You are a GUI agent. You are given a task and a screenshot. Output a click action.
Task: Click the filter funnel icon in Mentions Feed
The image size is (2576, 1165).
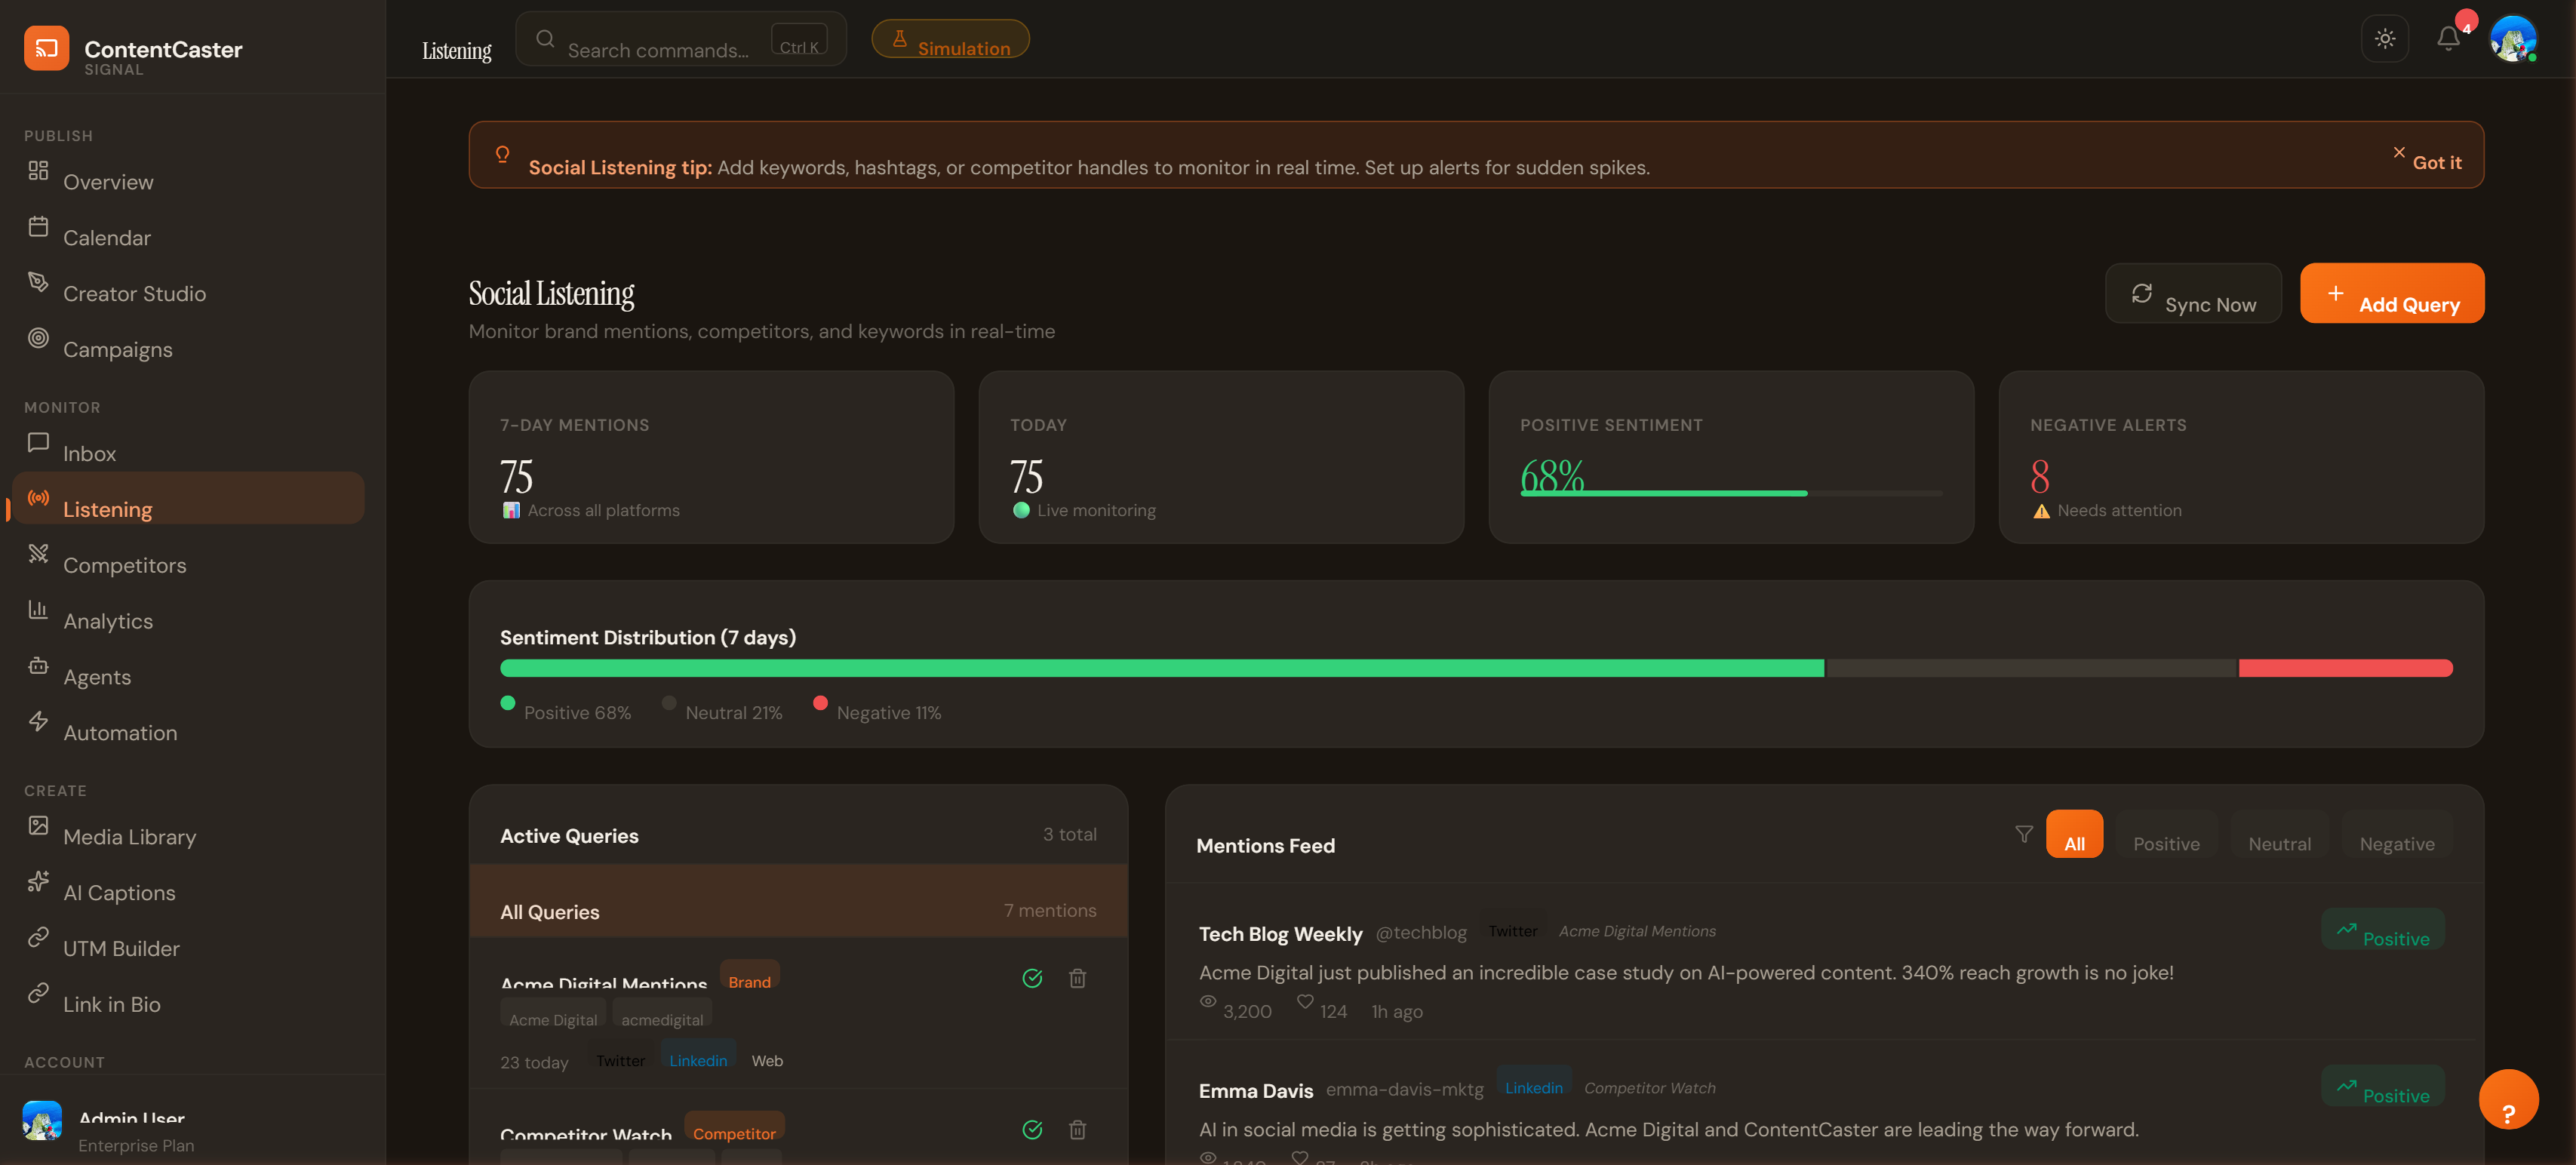point(2023,834)
